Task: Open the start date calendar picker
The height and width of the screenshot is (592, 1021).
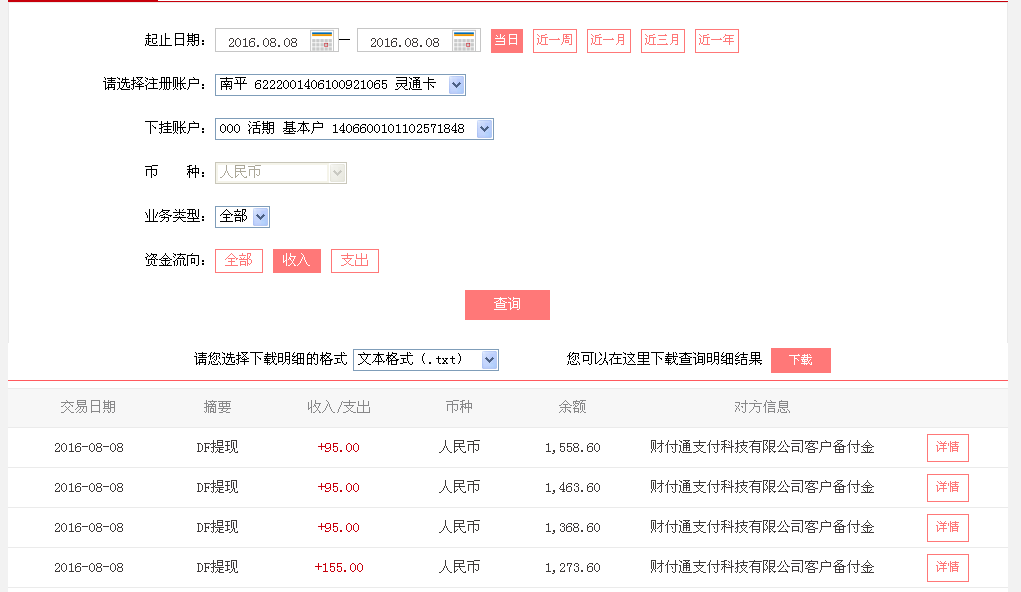Action: click(322, 40)
